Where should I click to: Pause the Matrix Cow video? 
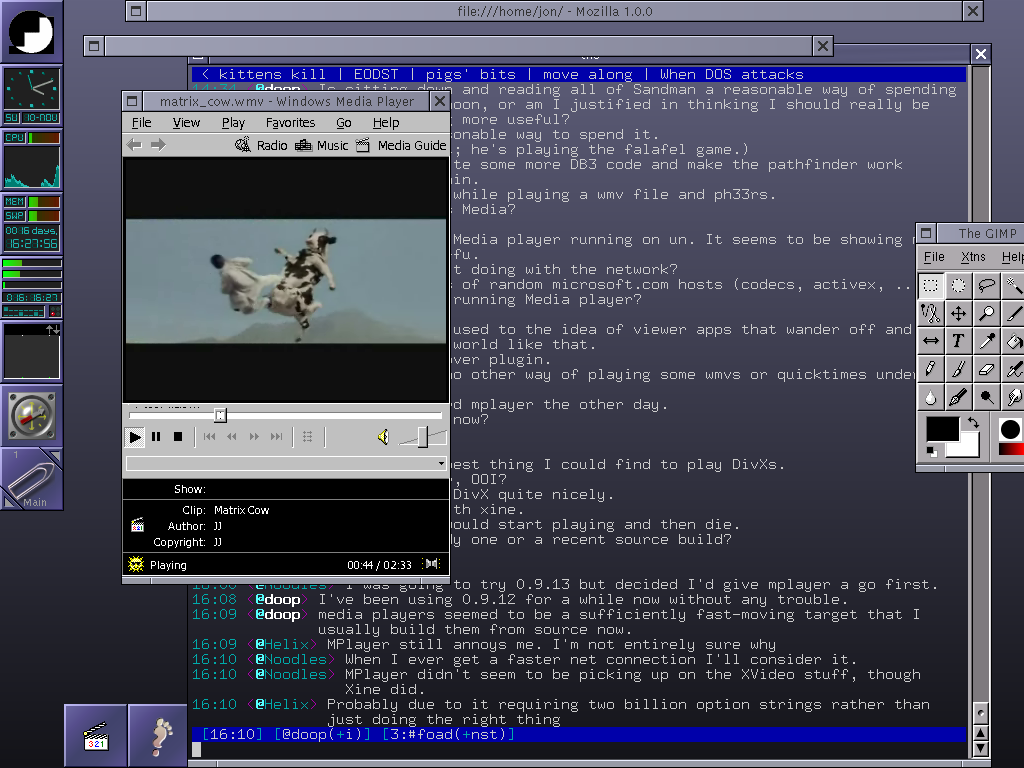click(156, 437)
